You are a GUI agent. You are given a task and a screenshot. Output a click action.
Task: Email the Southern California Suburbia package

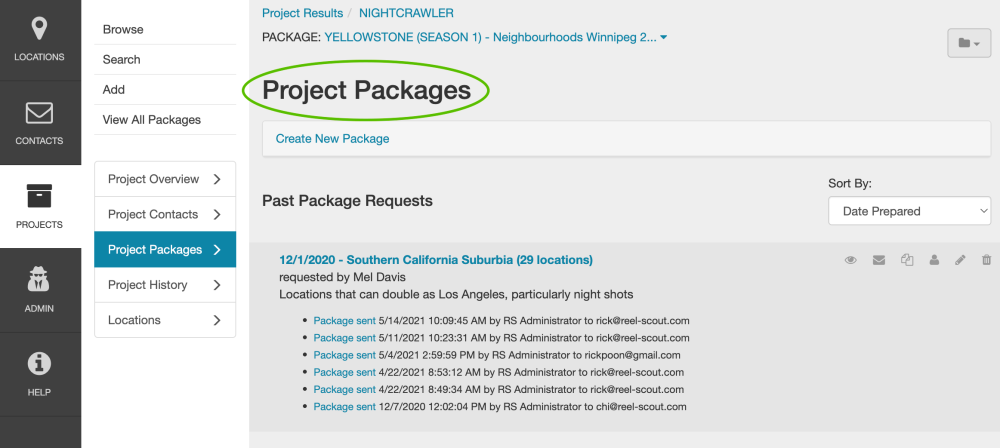[x=879, y=260]
